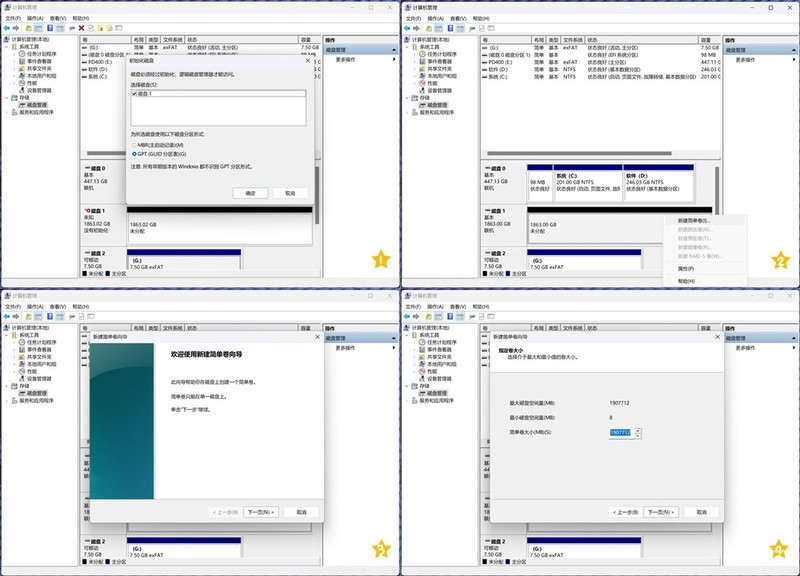Click forward arrow in the 初始化磁盘 dialog window toolbar
The image size is (800, 576).
[x=16, y=28]
